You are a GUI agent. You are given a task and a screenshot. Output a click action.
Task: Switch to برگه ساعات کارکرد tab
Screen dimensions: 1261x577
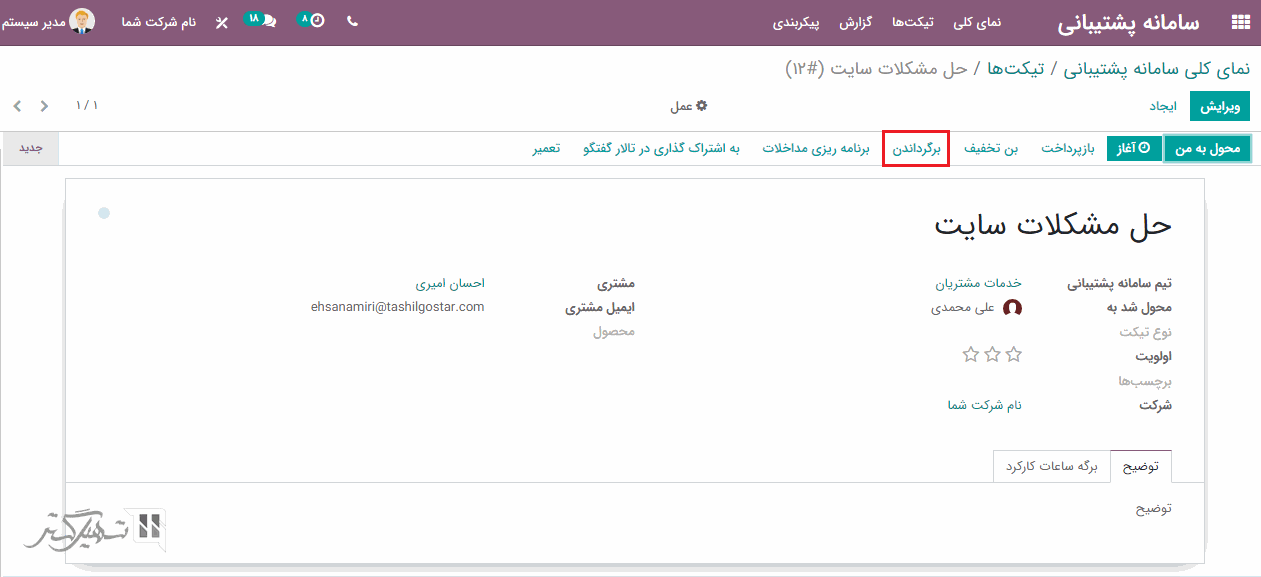pyautogui.click(x=1051, y=467)
